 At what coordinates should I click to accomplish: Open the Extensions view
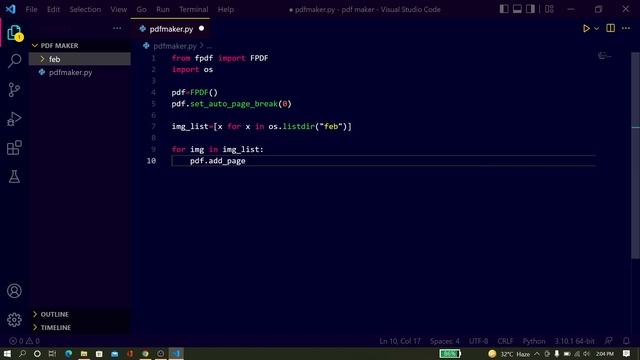pyautogui.click(x=14, y=148)
